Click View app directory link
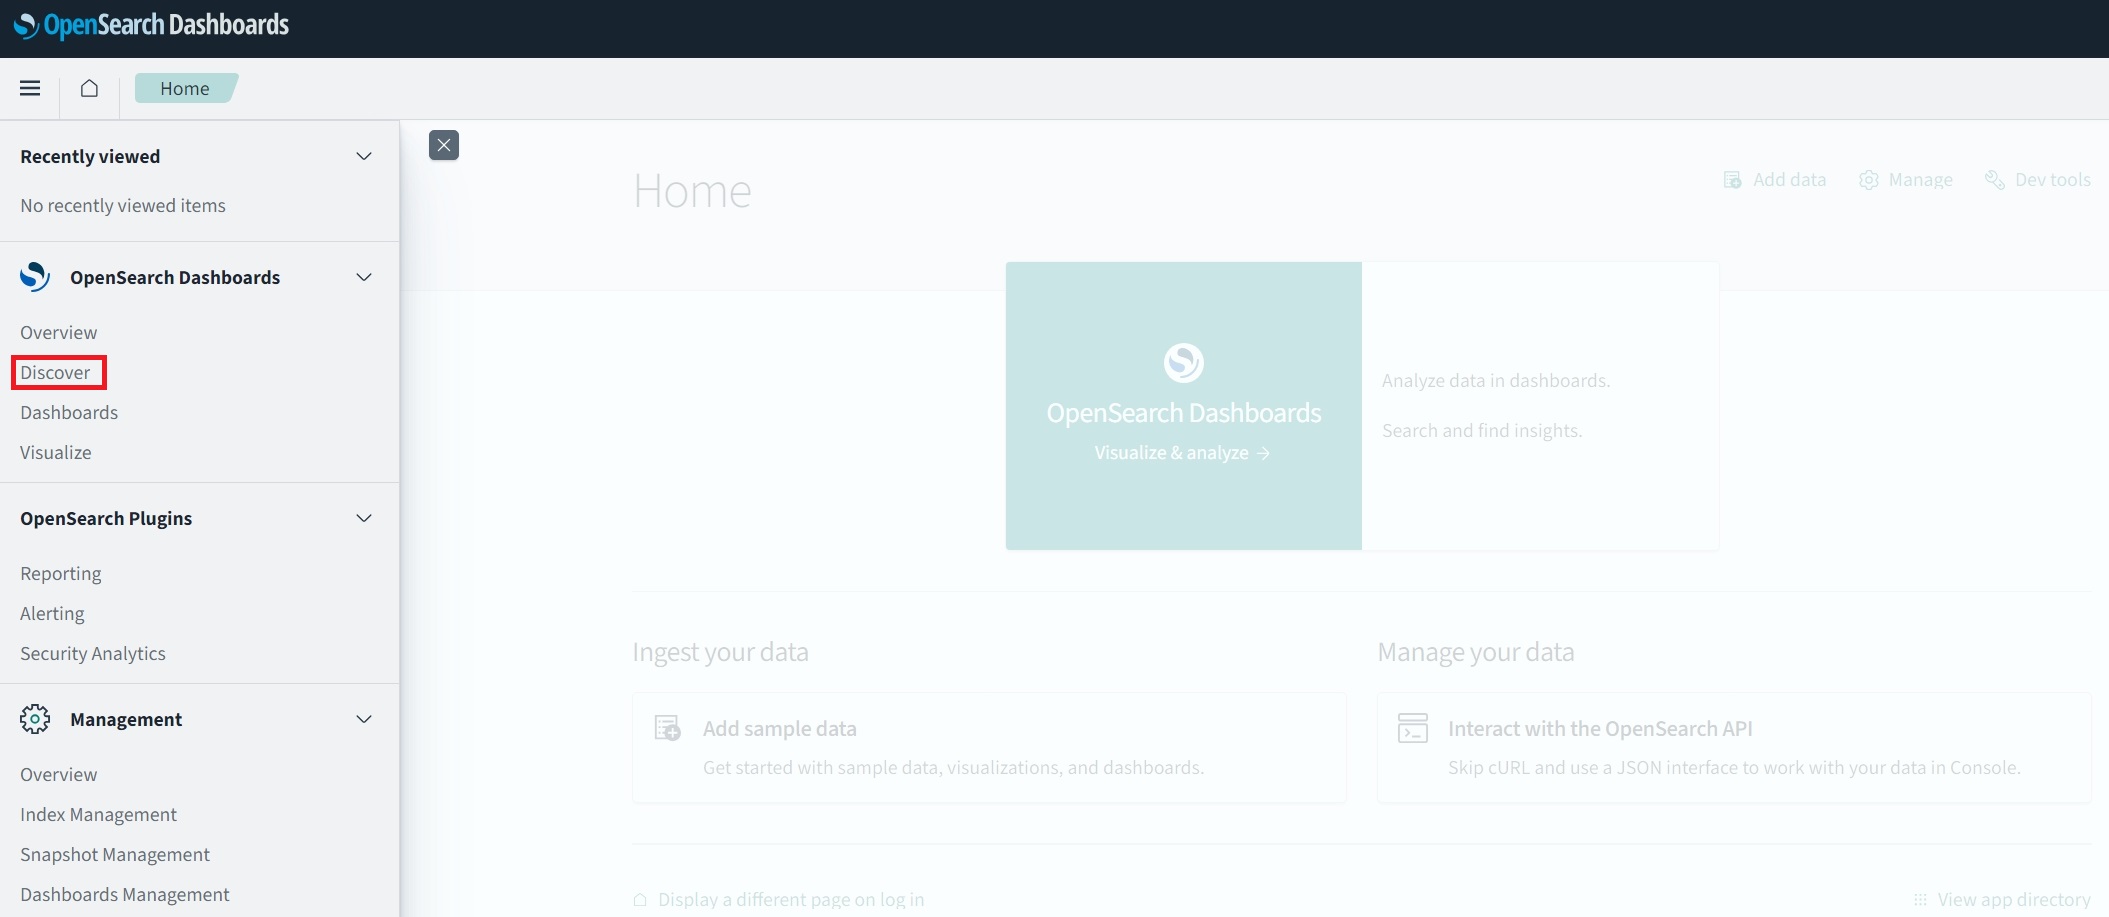2109x917 pixels. click(x=2014, y=899)
